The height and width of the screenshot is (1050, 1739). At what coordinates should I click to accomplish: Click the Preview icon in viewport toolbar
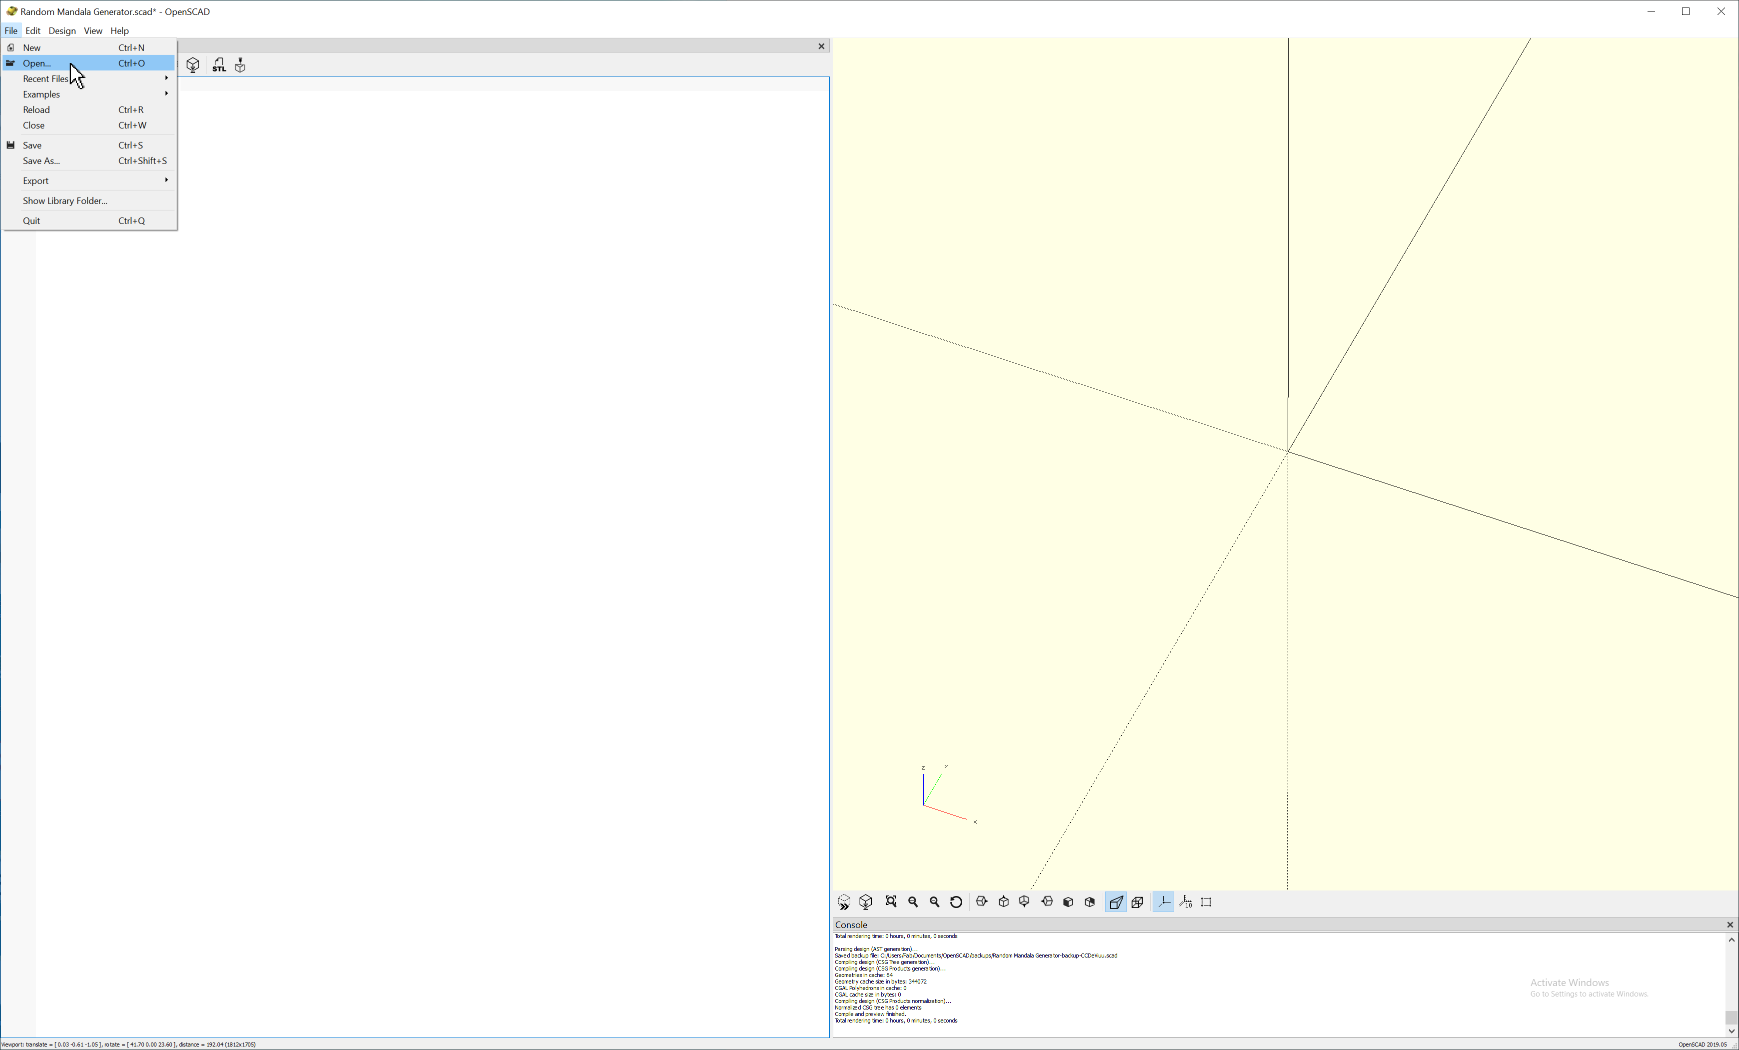844,902
